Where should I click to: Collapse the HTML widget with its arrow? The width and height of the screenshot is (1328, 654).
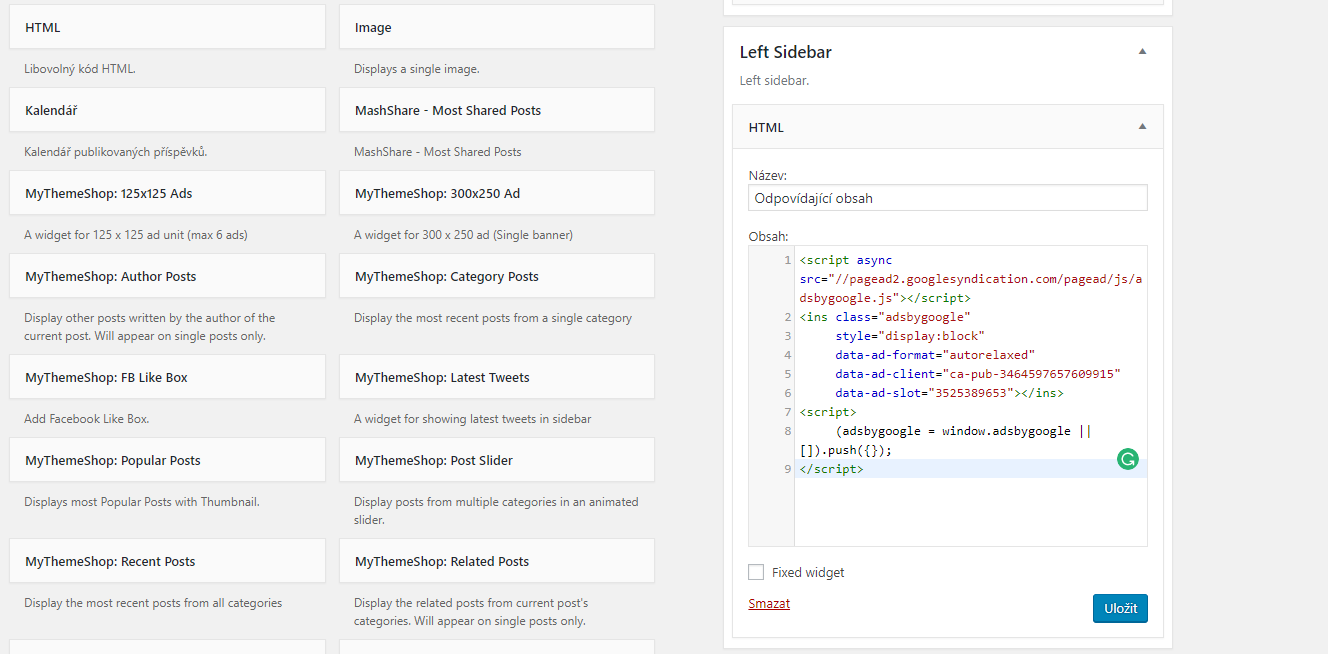click(1142, 127)
